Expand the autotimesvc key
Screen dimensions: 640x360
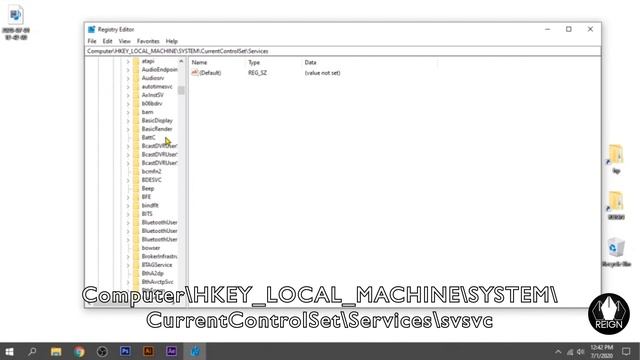point(128,87)
